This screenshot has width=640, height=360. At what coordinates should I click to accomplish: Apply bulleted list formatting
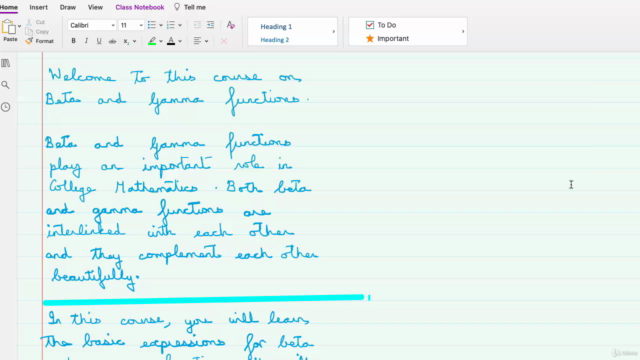pyautogui.click(x=151, y=25)
